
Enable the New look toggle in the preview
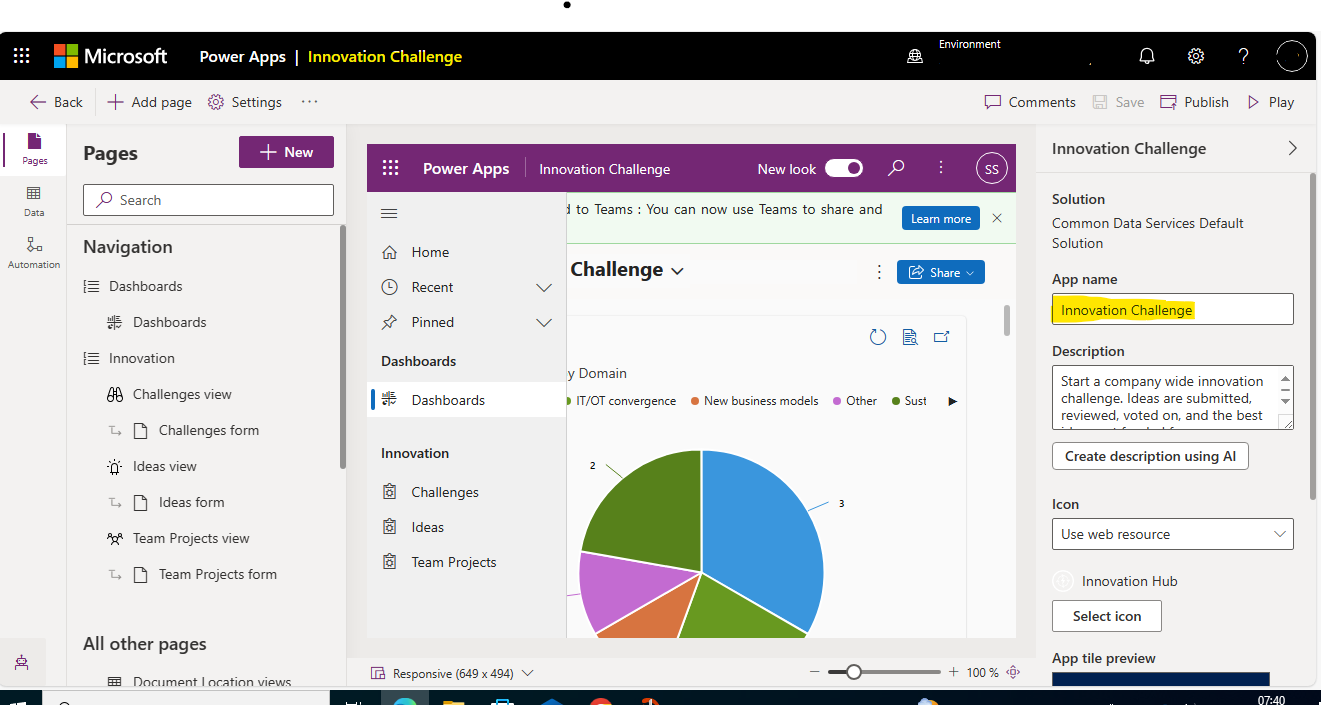[x=843, y=168]
